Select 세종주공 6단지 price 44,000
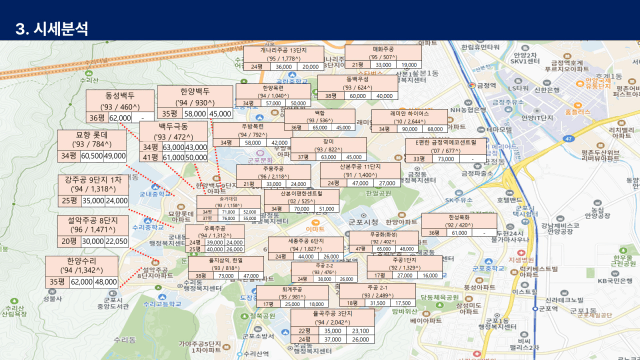This screenshot has width=640, height=360. pyautogui.click(x=306, y=257)
